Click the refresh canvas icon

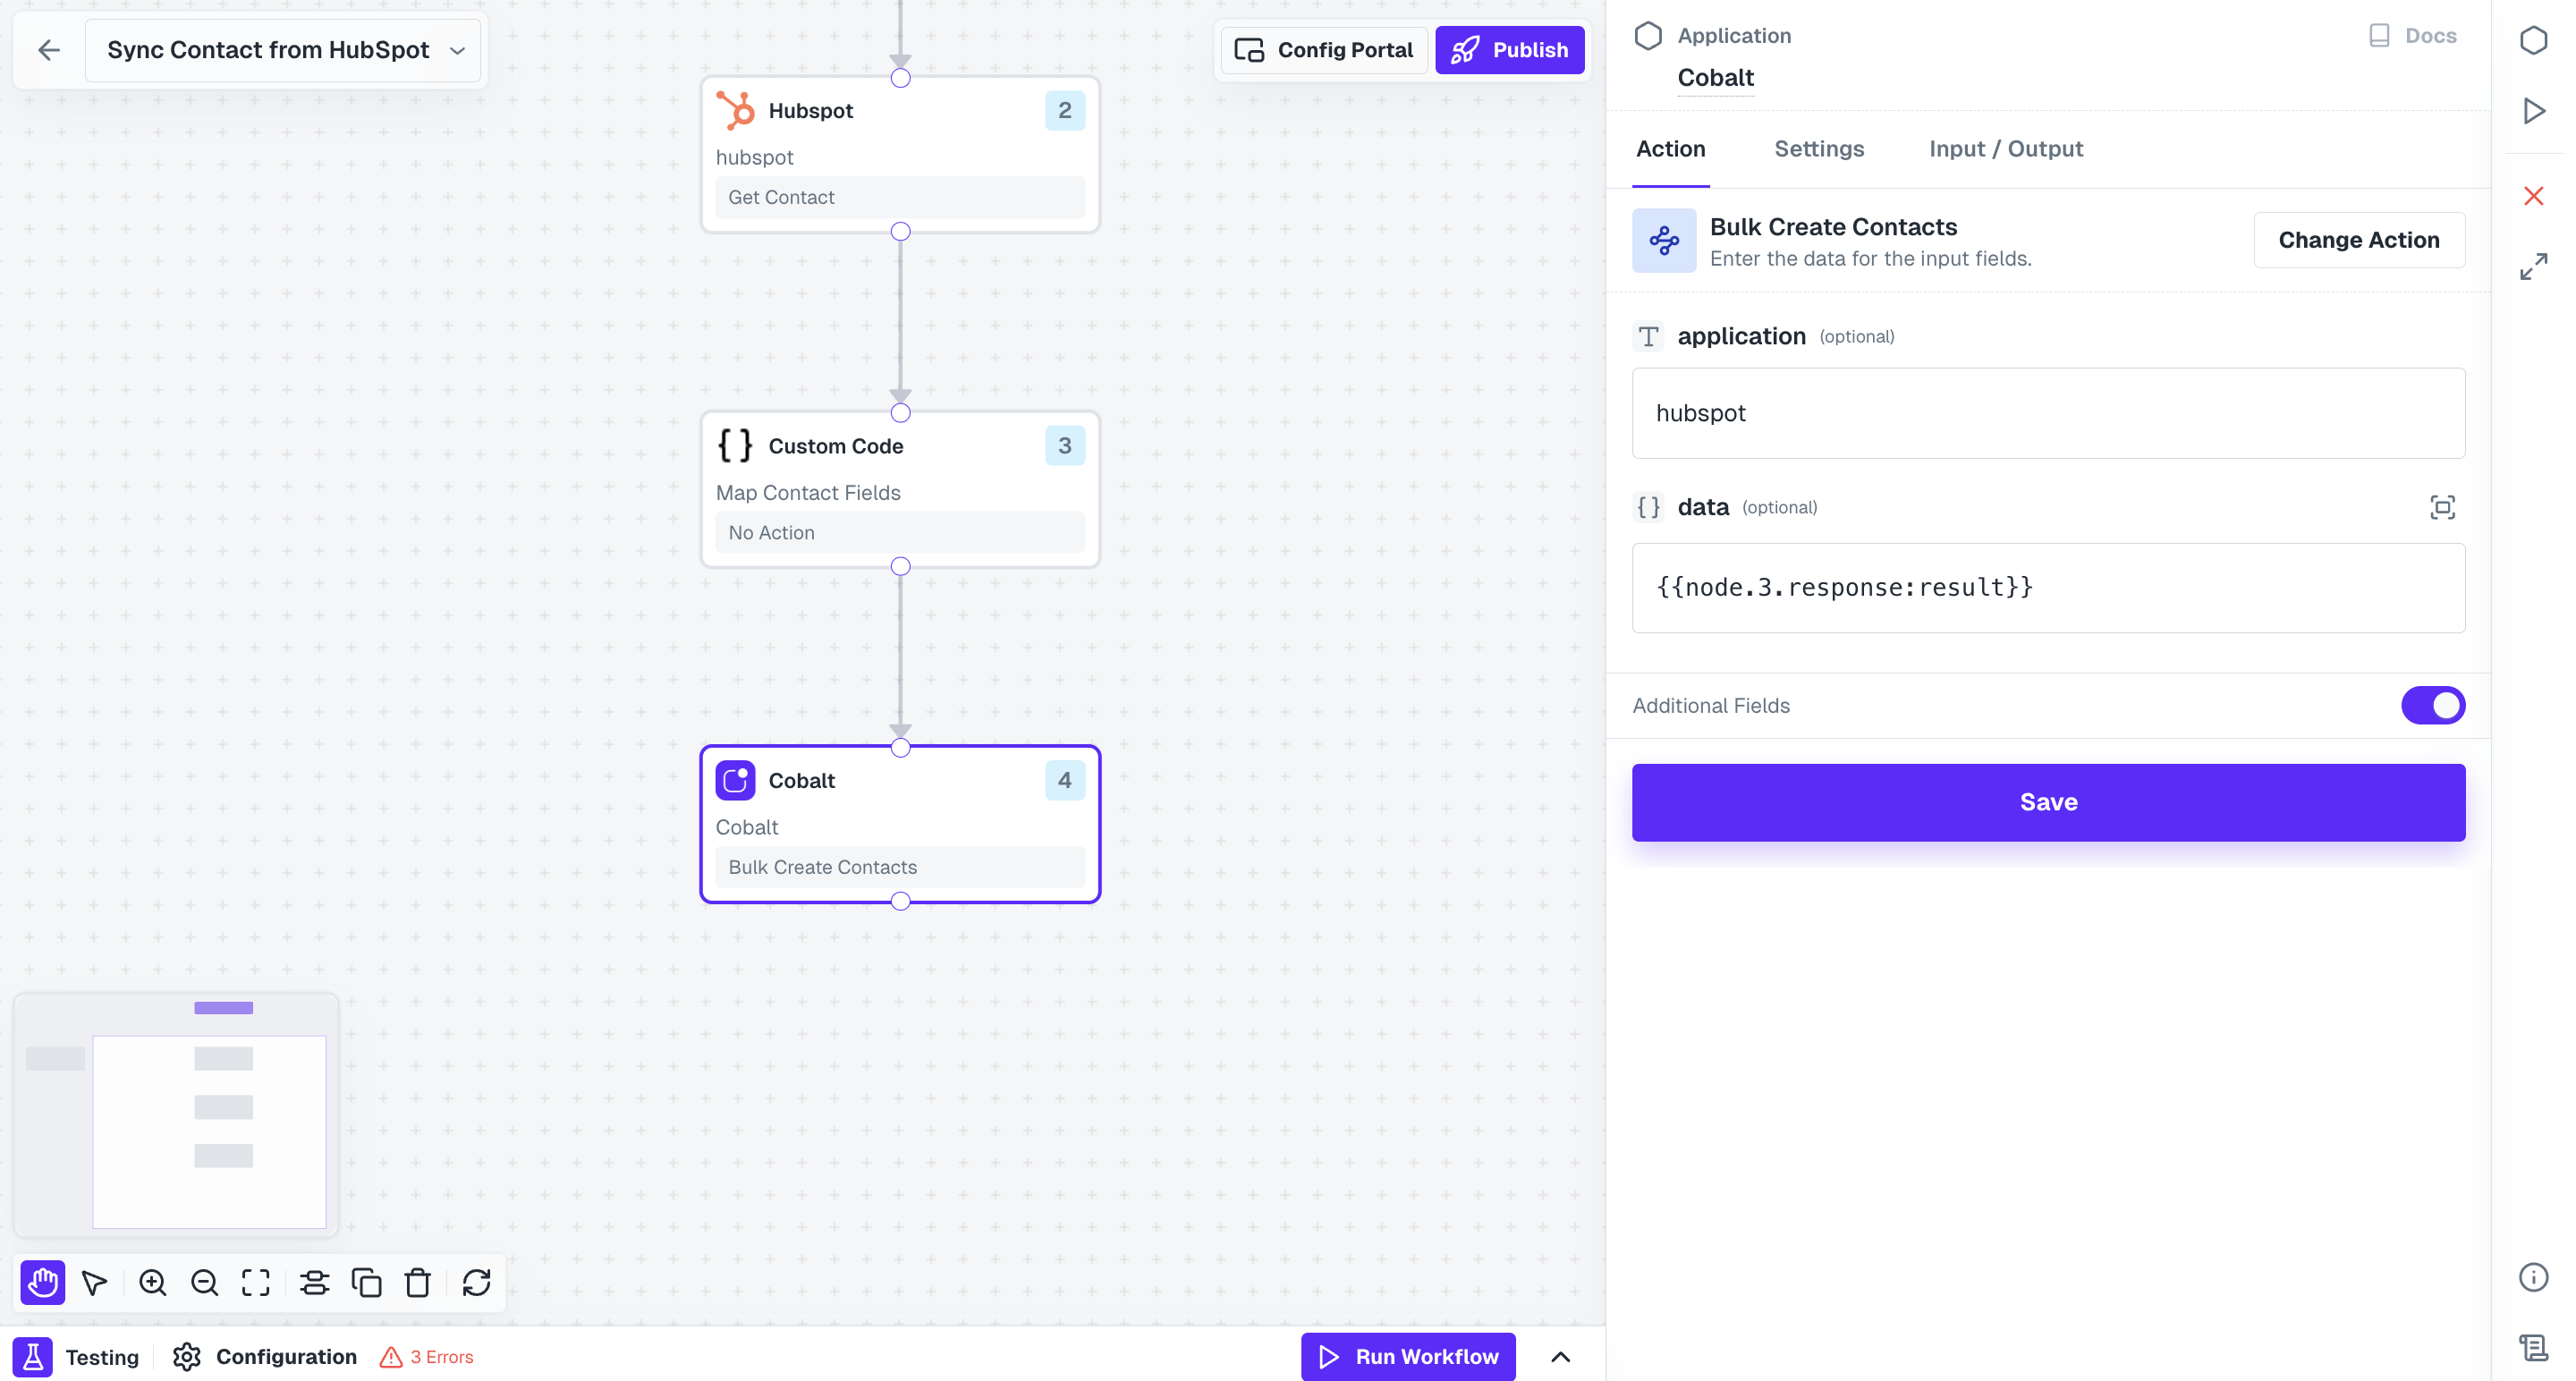476,1282
